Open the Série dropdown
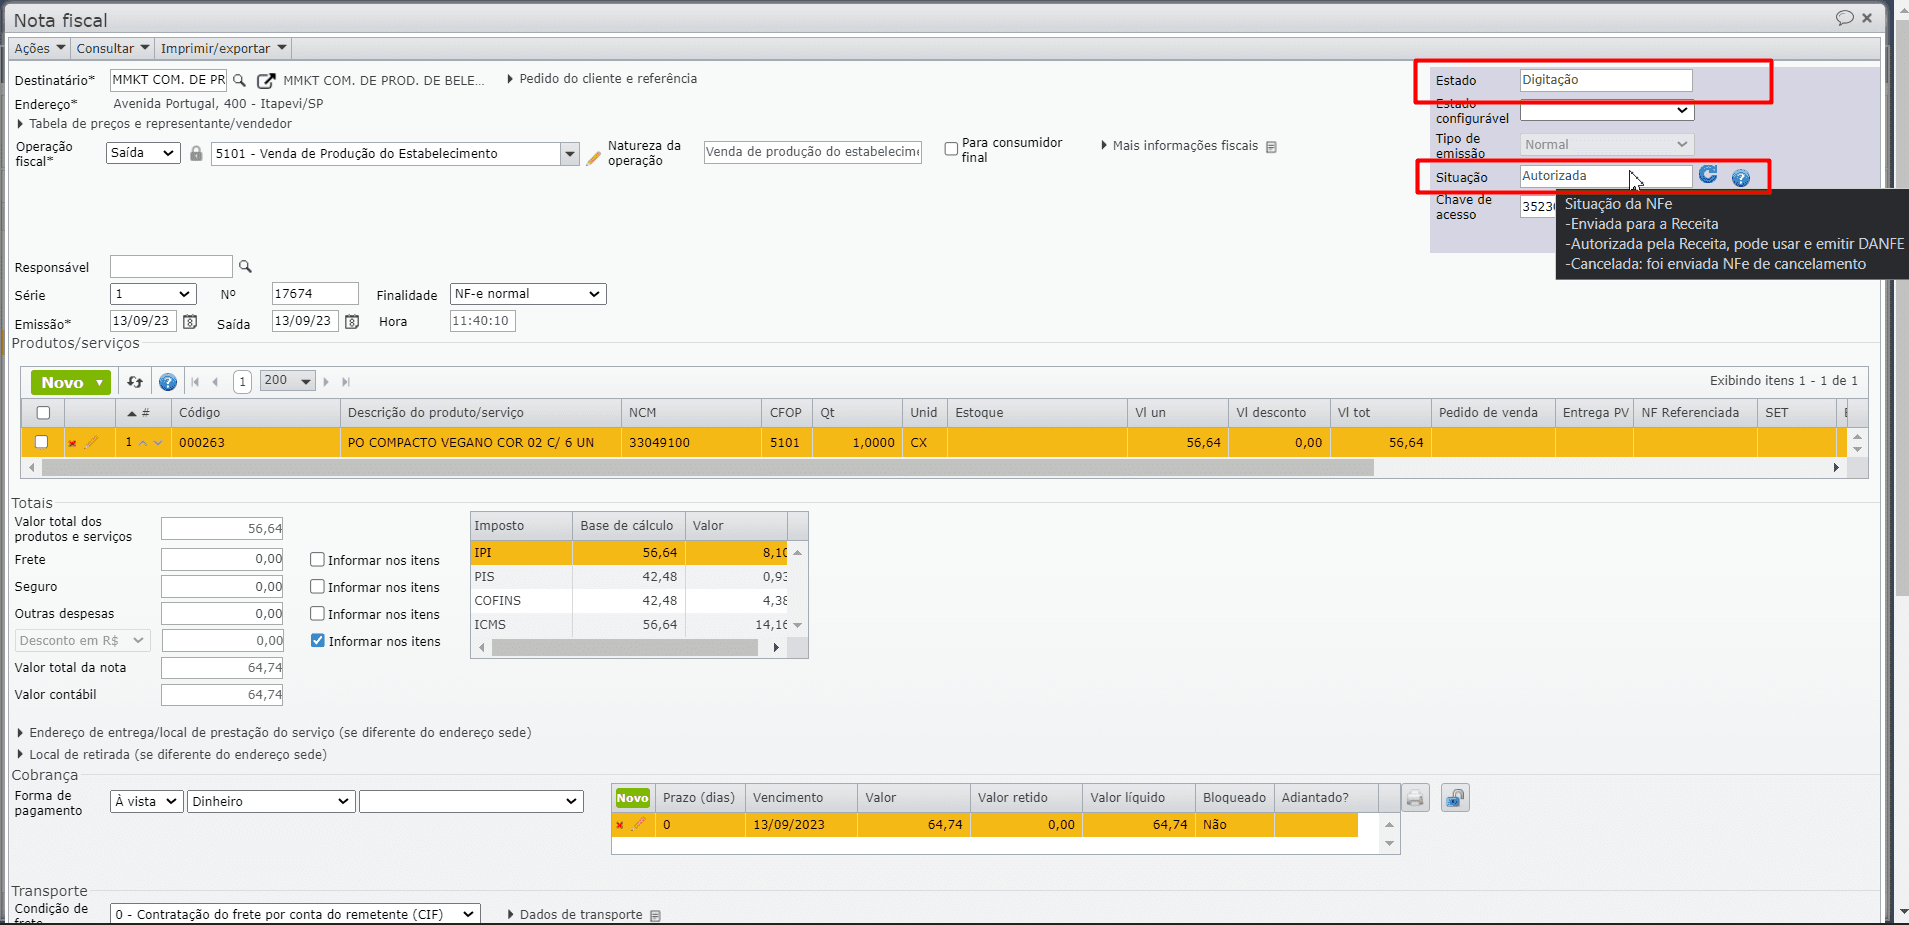 153,294
